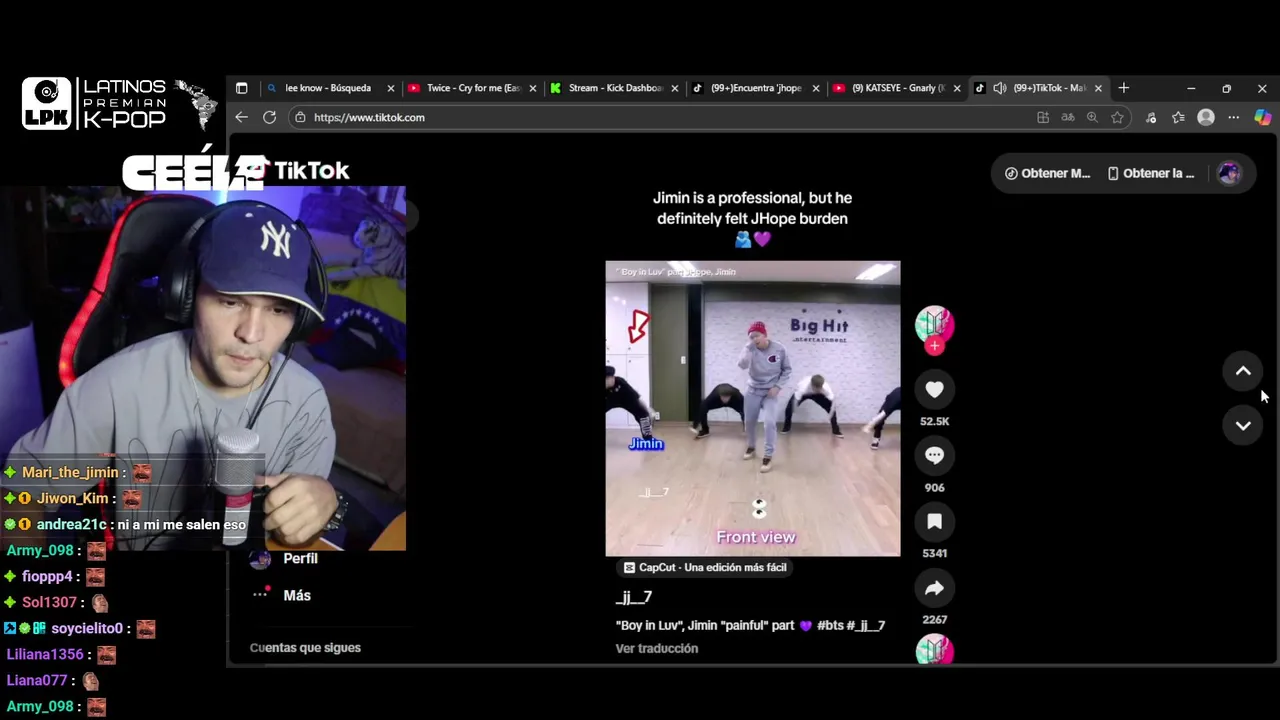Open a new browser tab
The width and height of the screenshot is (1280, 720).
(1124, 88)
